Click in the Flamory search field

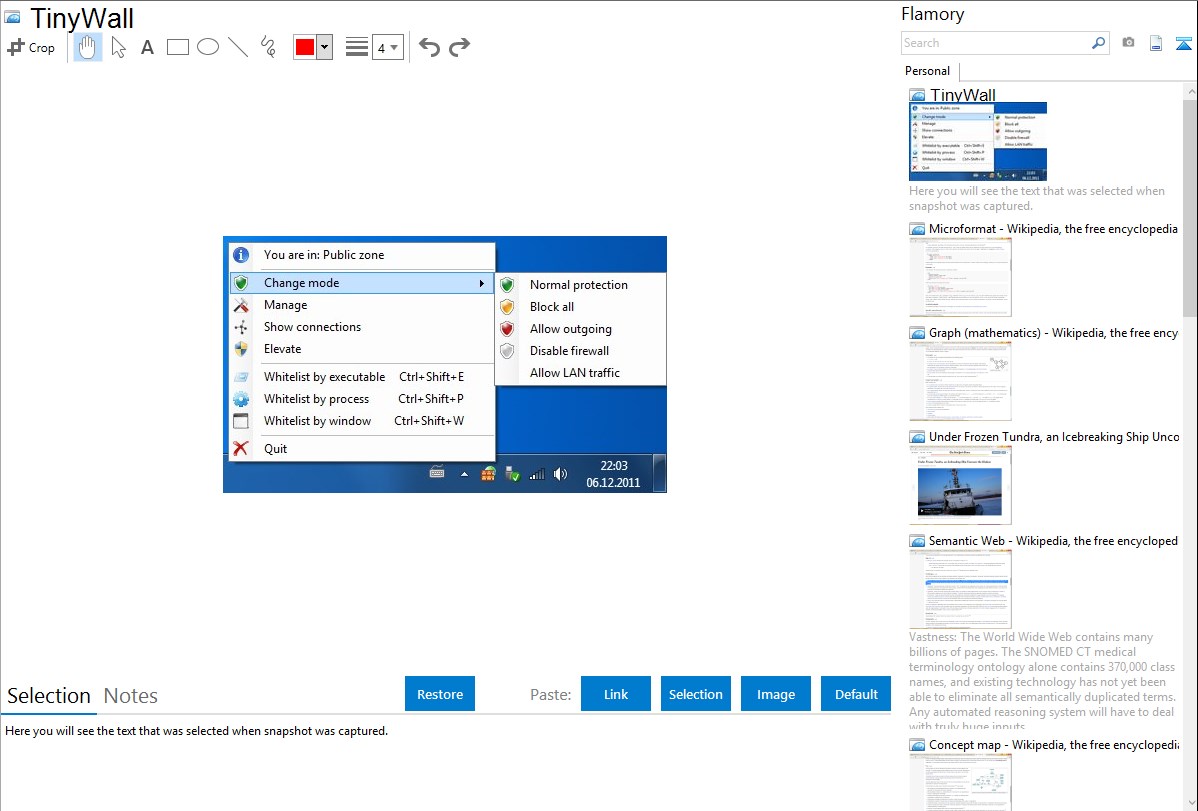pyautogui.click(x=995, y=43)
